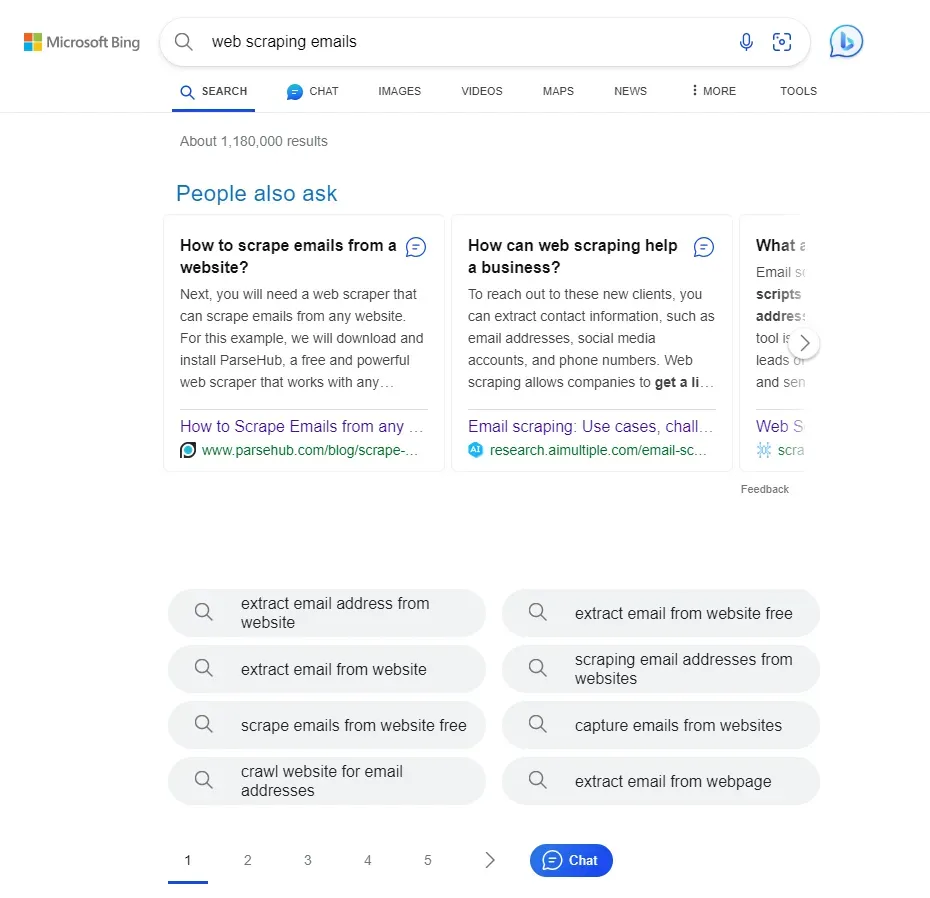Image resolution: width=930 pixels, height=898 pixels.
Task: Open the Chat button at the page bottom
Action: coord(570,860)
